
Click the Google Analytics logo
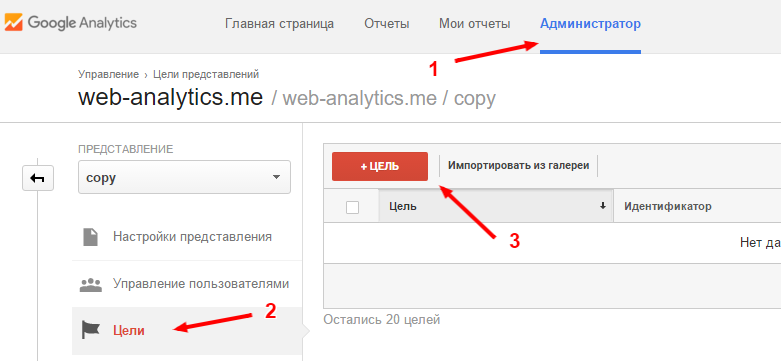pos(71,23)
